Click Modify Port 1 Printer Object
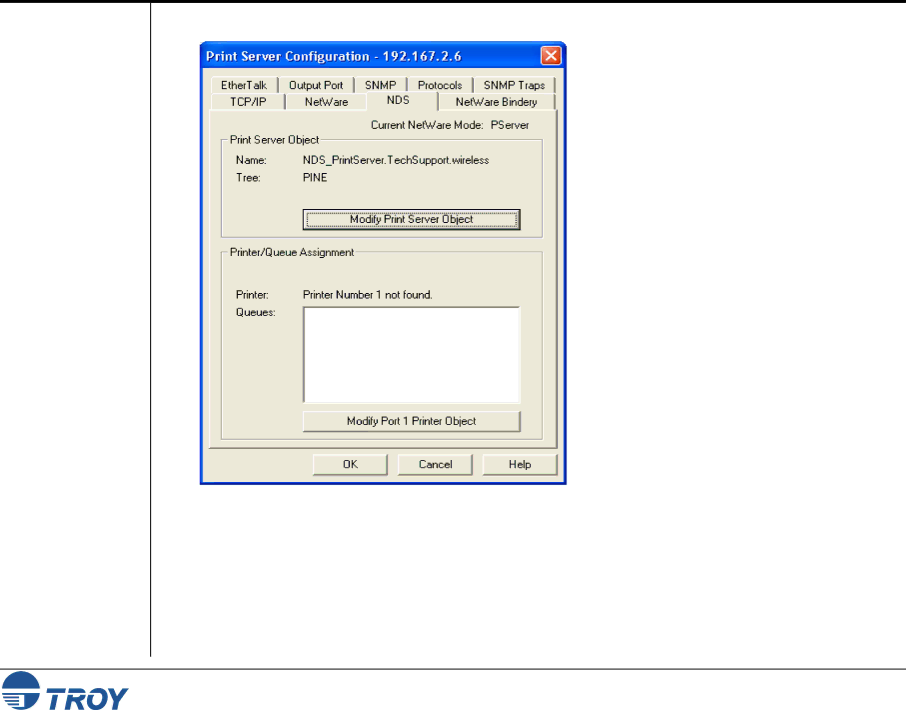 411,421
